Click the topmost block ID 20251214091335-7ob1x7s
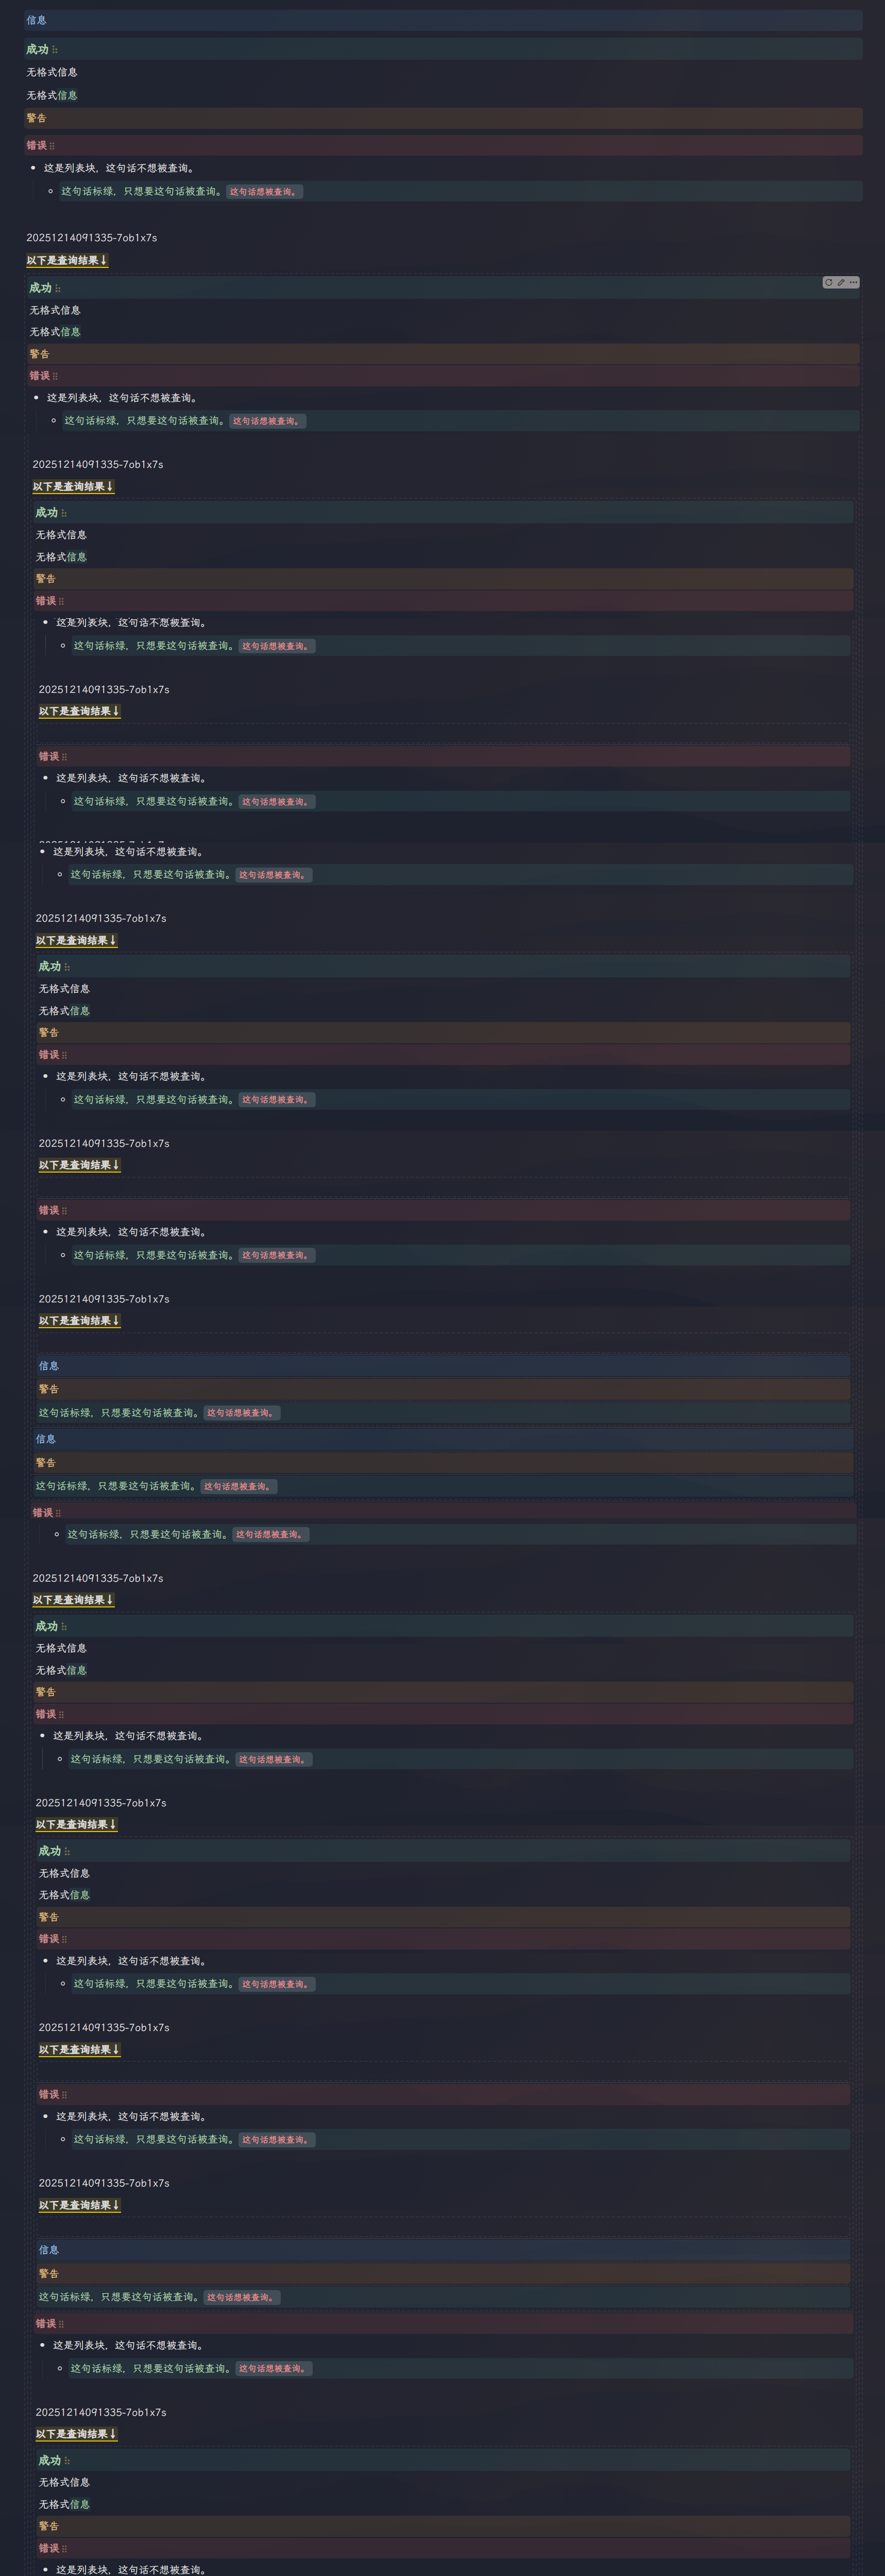The height and width of the screenshot is (2576, 885). tap(91, 238)
